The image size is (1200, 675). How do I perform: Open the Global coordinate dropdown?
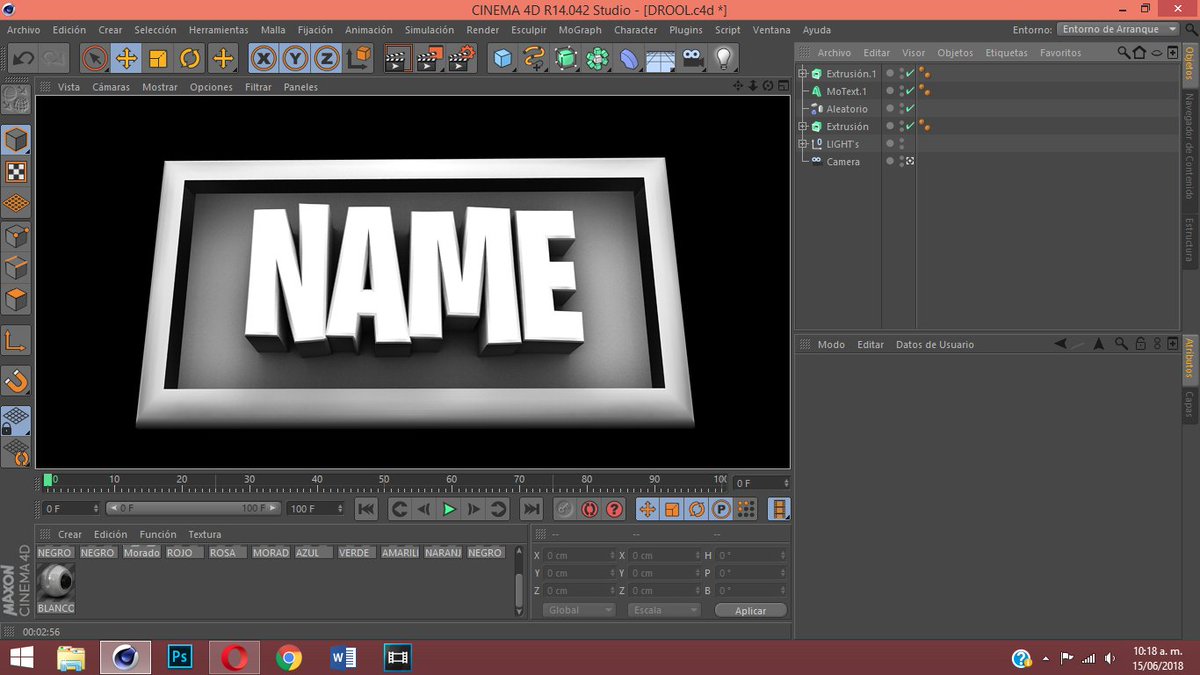tap(579, 610)
